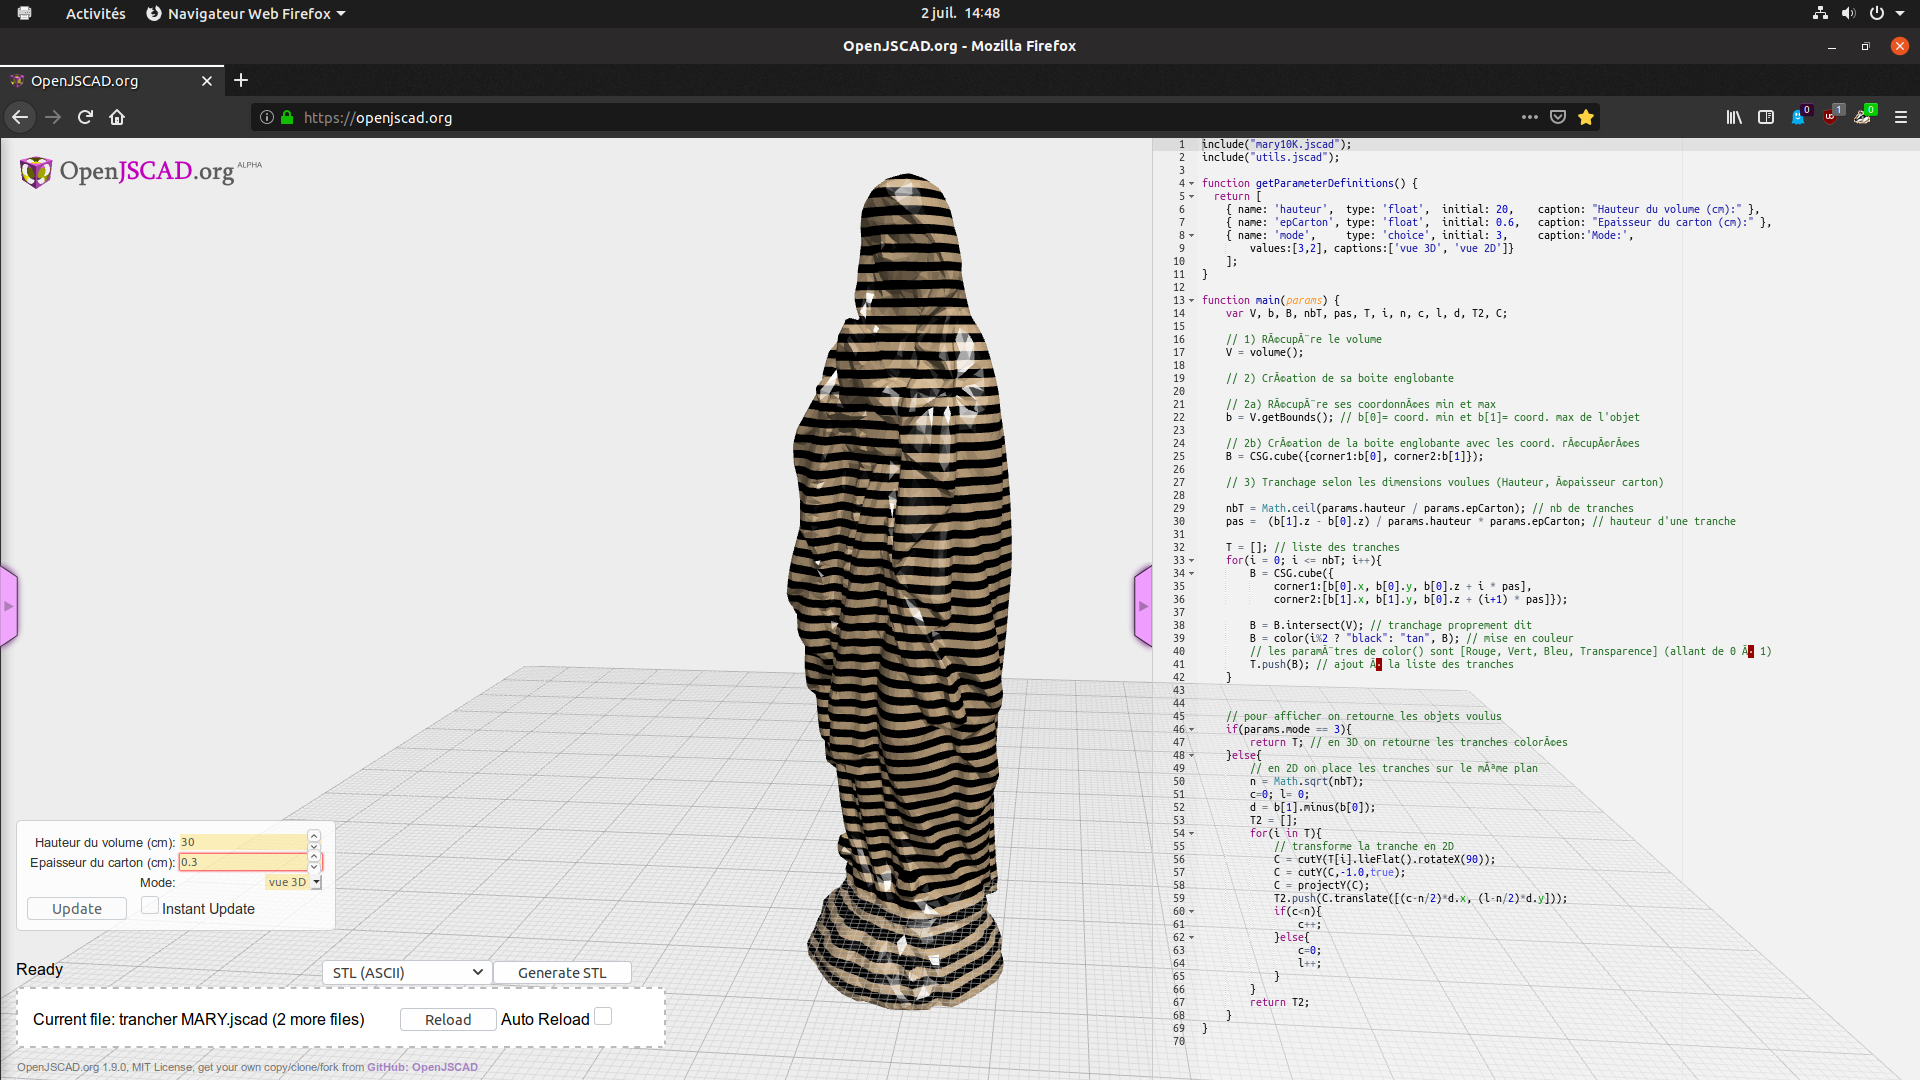Open the sidebar view icon
This screenshot has height=1080, width=1920.
tap(1766, 117)
